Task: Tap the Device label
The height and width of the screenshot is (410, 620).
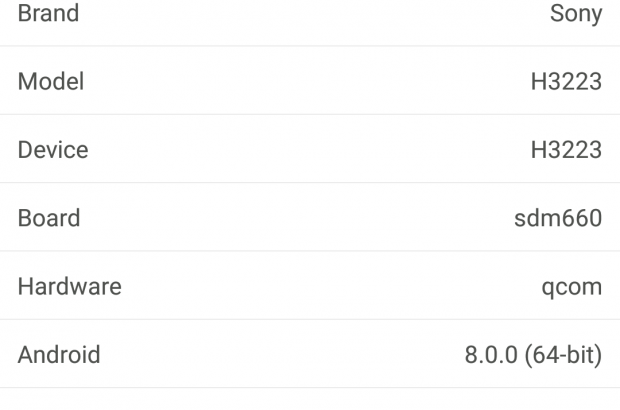Action: point(53,150)
